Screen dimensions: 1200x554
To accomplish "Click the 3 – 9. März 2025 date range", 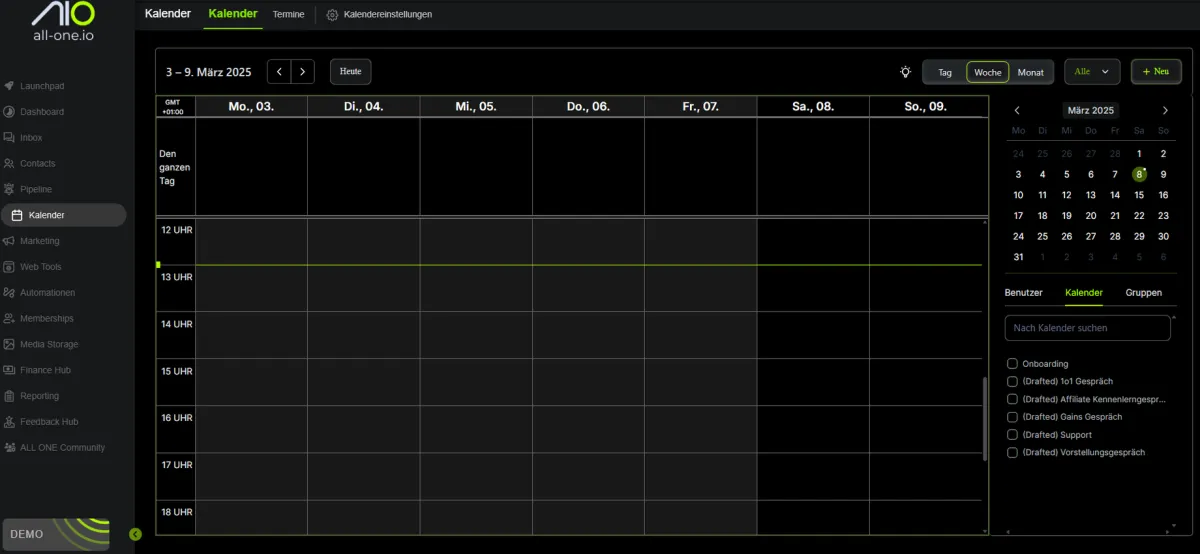I will pyautogui.click(x=208, y=72).
